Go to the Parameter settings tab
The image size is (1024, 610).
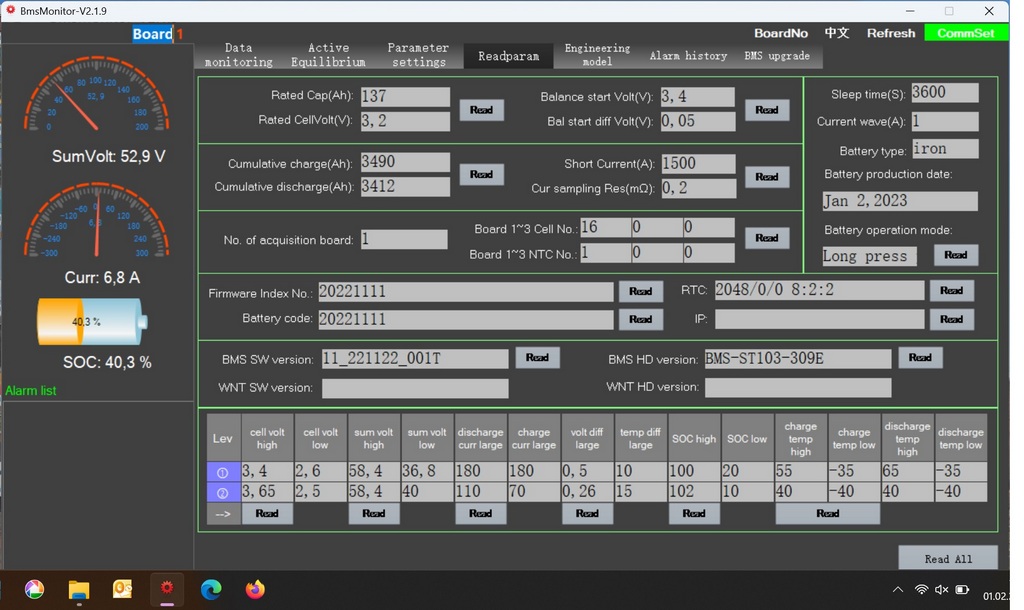click(x=418, y=55)
